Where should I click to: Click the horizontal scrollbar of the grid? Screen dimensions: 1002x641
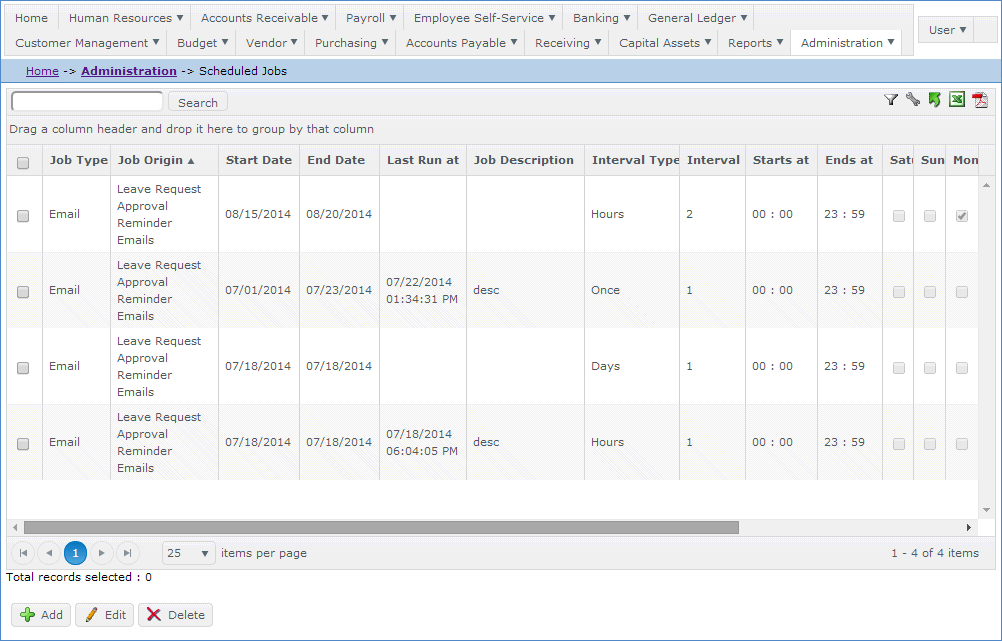coord(380,527)
